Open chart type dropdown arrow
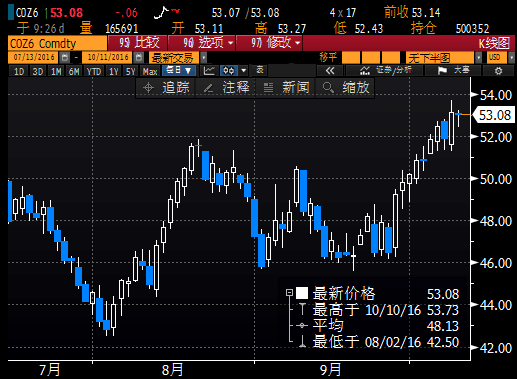 [x=244, y=71]
